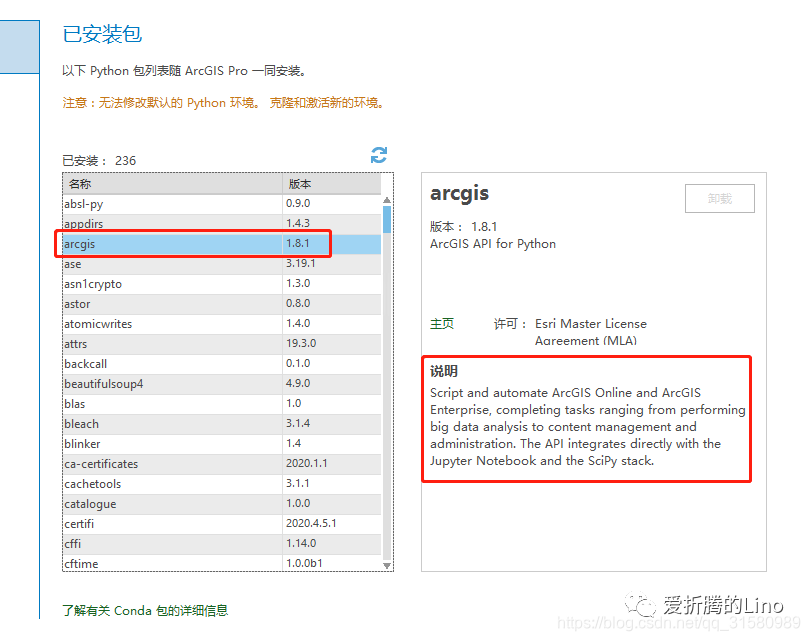Select the ase package row
Screen dimensions: 810x641
[222, 264]
